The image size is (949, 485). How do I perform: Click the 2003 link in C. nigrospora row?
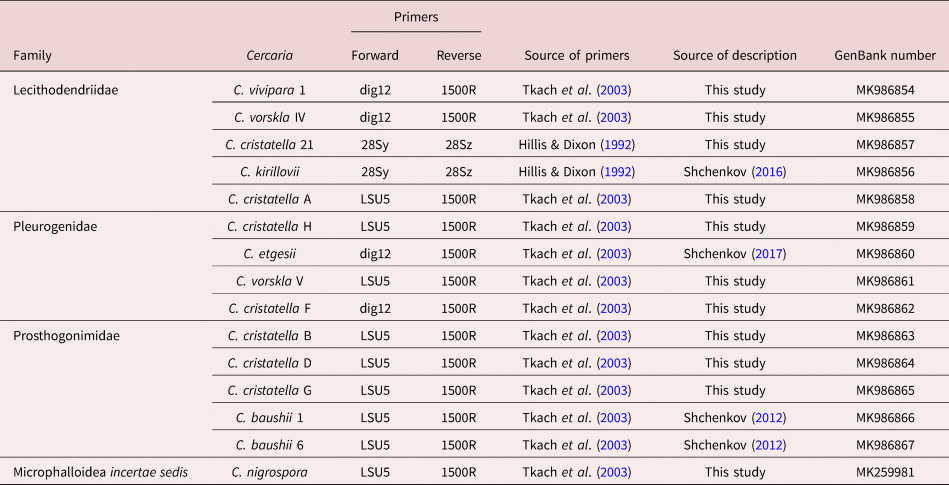click(614, 471)
